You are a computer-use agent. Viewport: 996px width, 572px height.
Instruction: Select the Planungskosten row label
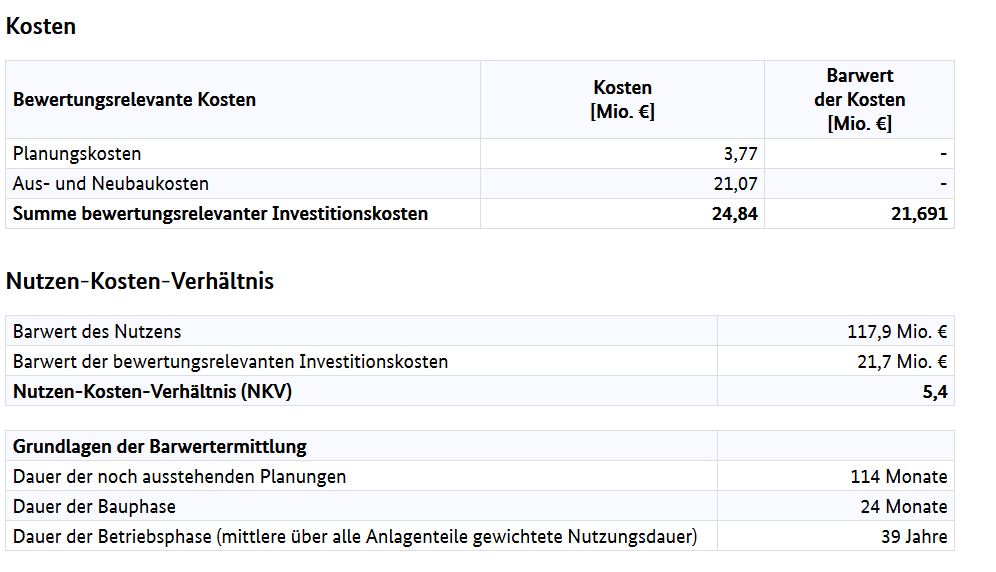[77, 154]
